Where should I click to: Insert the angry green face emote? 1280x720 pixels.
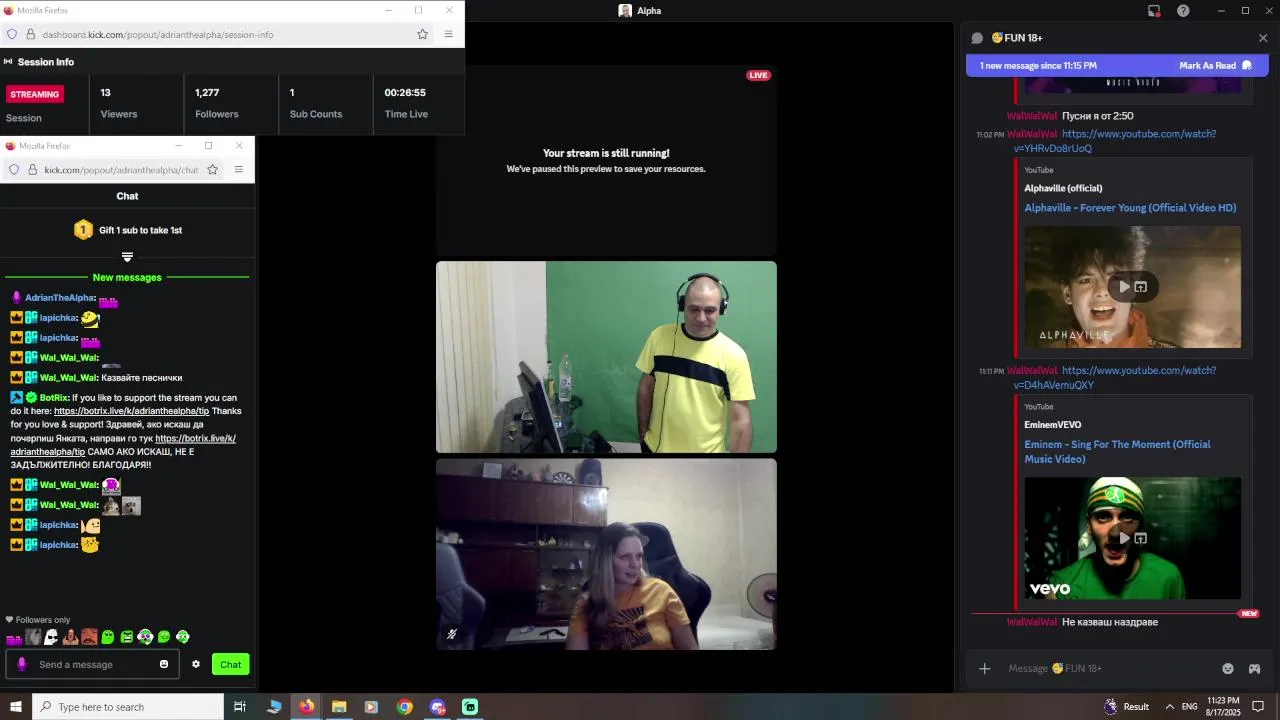[127, 637]
